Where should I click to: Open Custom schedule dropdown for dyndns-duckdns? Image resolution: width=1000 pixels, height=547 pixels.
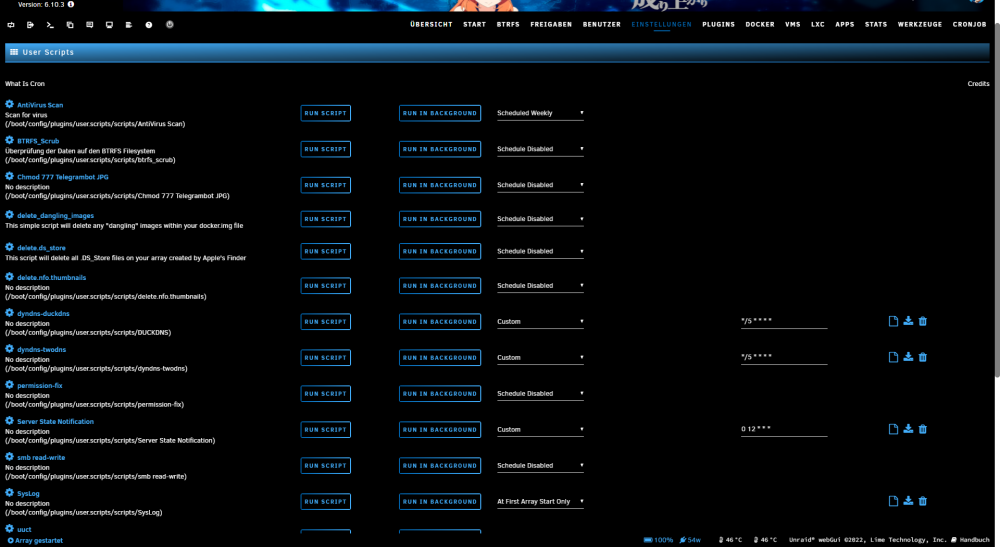click(540, 321)
